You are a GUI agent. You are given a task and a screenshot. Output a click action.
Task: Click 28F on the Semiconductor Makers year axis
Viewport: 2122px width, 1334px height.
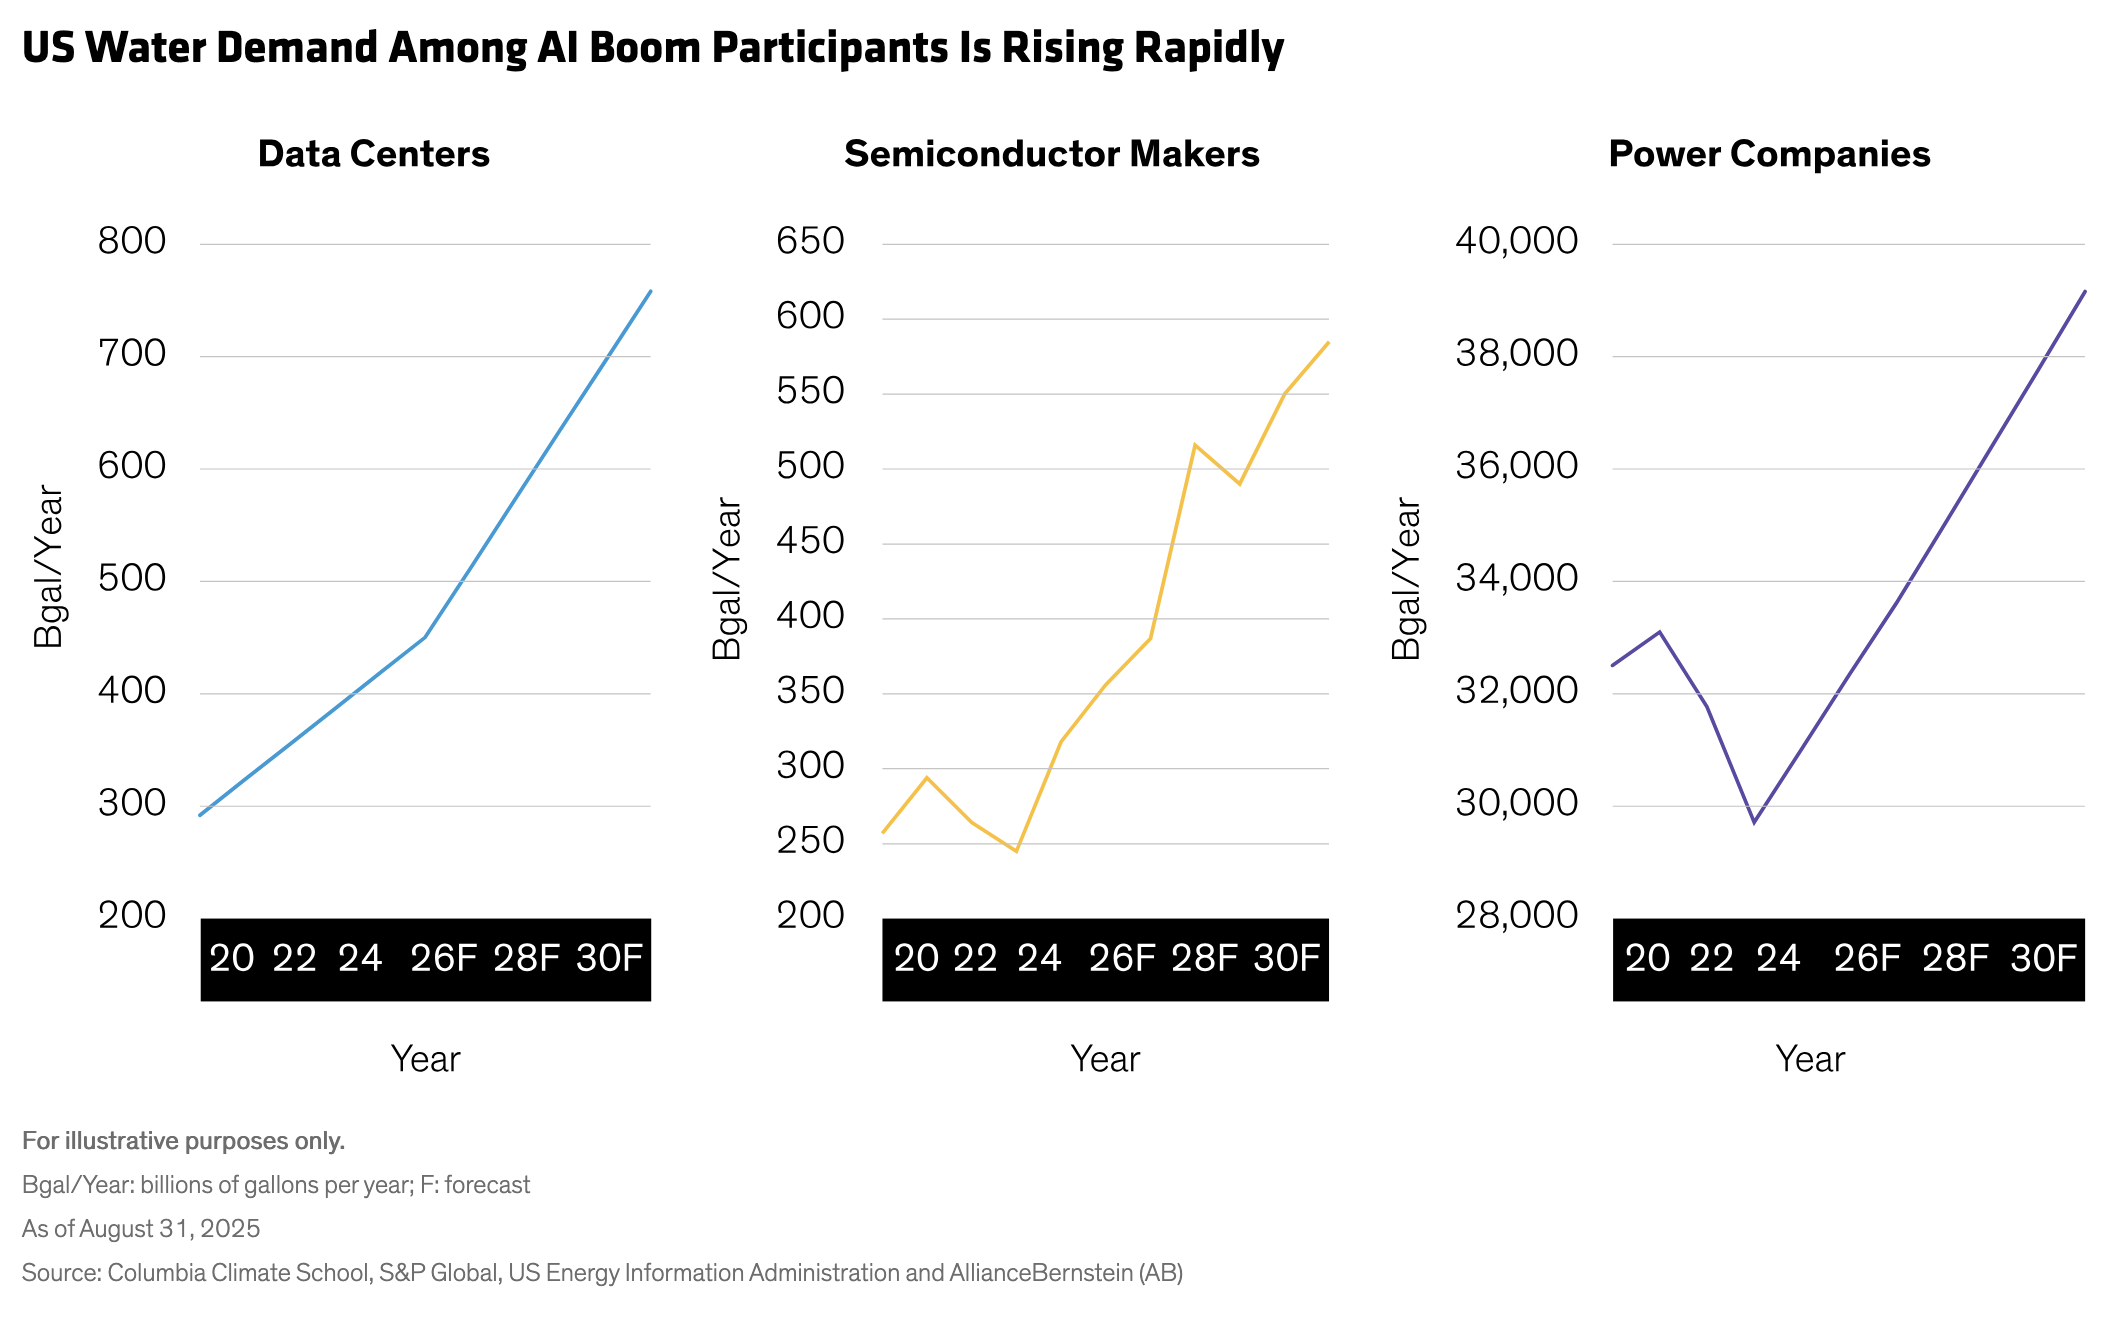(x=1204, y=958)
